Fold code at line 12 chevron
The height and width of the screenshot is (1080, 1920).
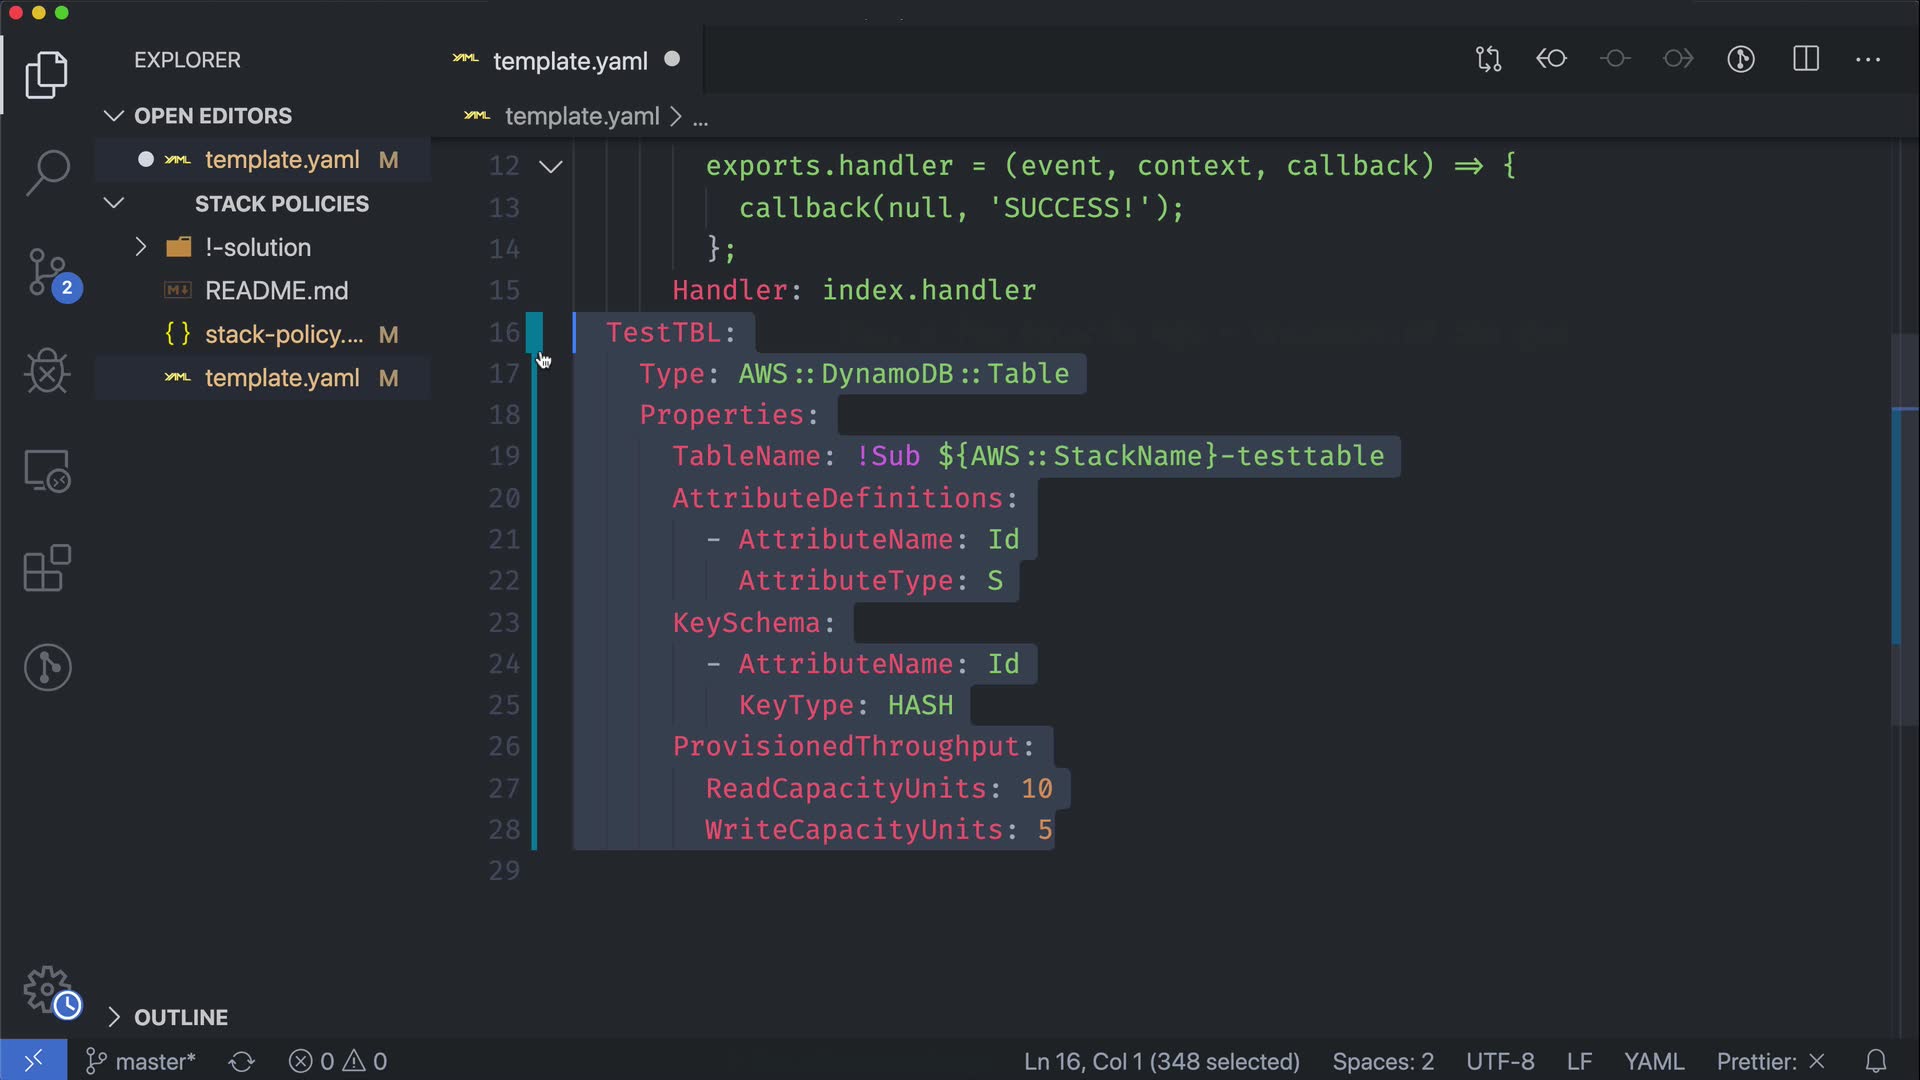(x=551, y=166)
